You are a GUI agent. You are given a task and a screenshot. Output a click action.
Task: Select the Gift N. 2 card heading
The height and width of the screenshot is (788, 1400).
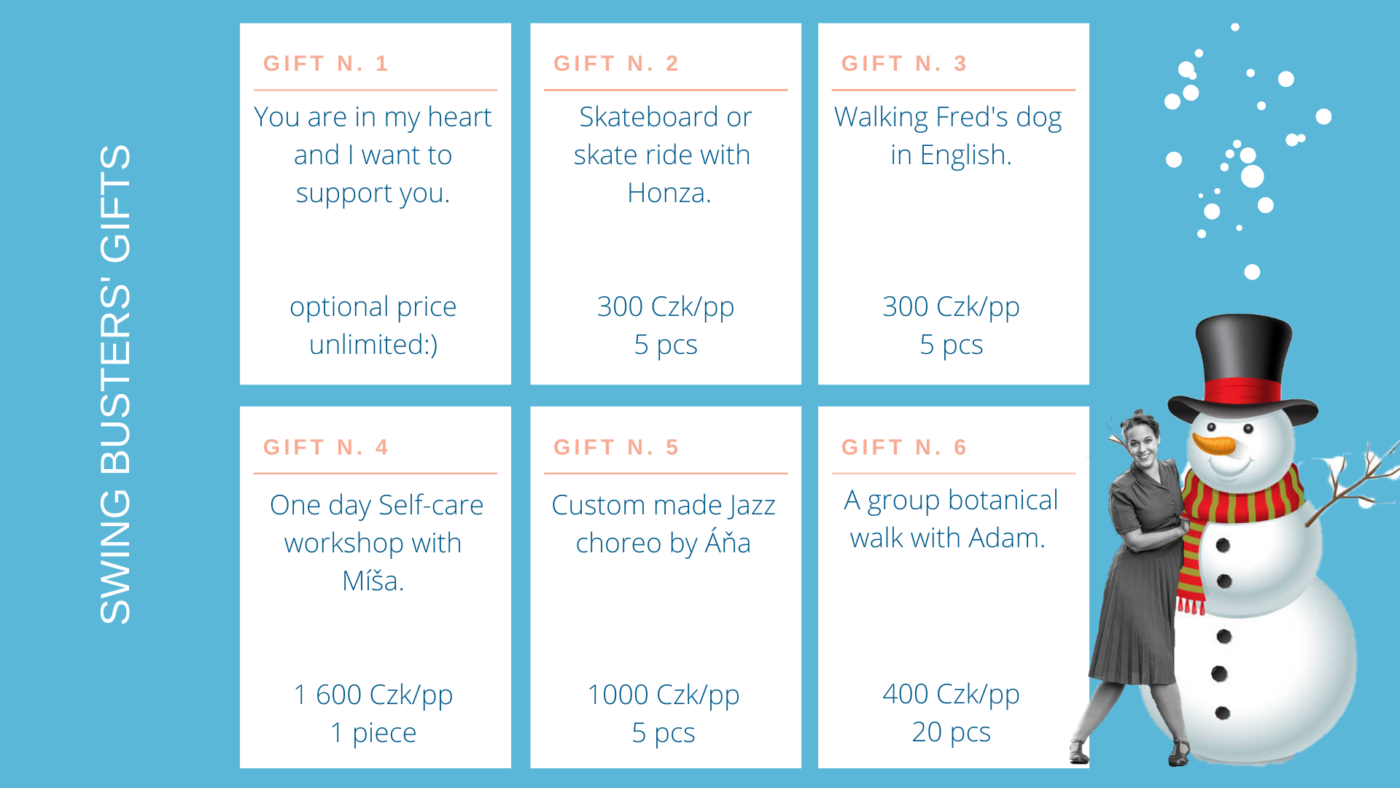click(616, 64)
